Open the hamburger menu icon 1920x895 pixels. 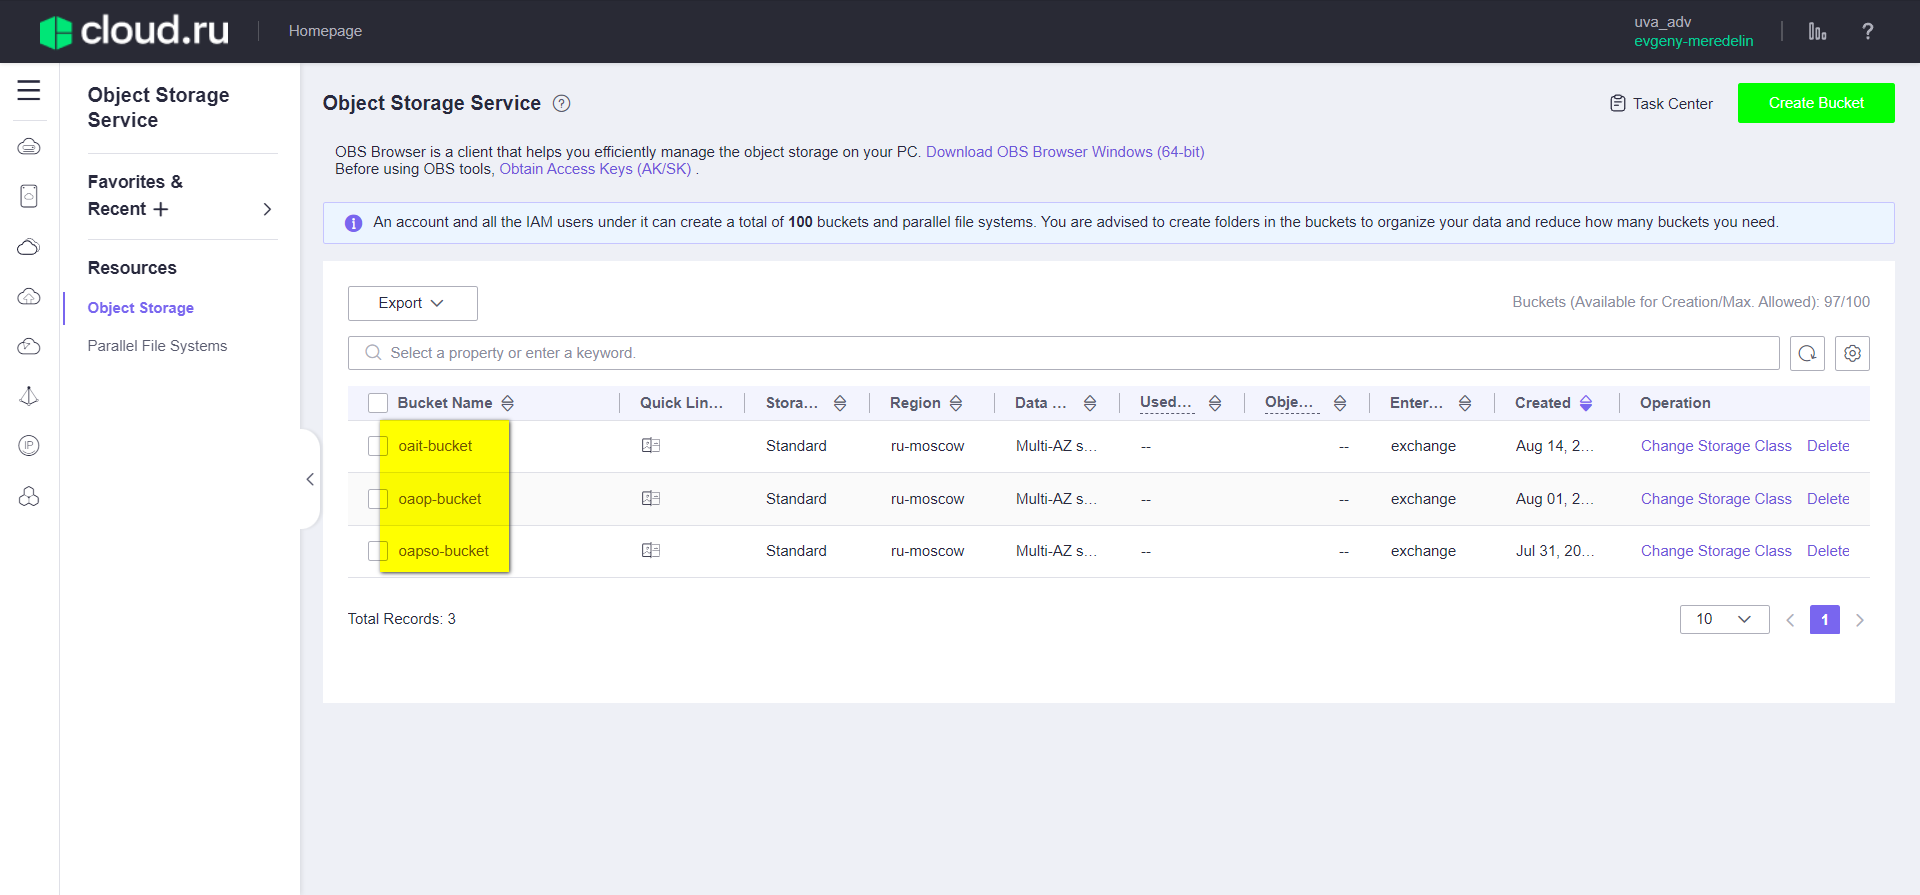[29, 91]
